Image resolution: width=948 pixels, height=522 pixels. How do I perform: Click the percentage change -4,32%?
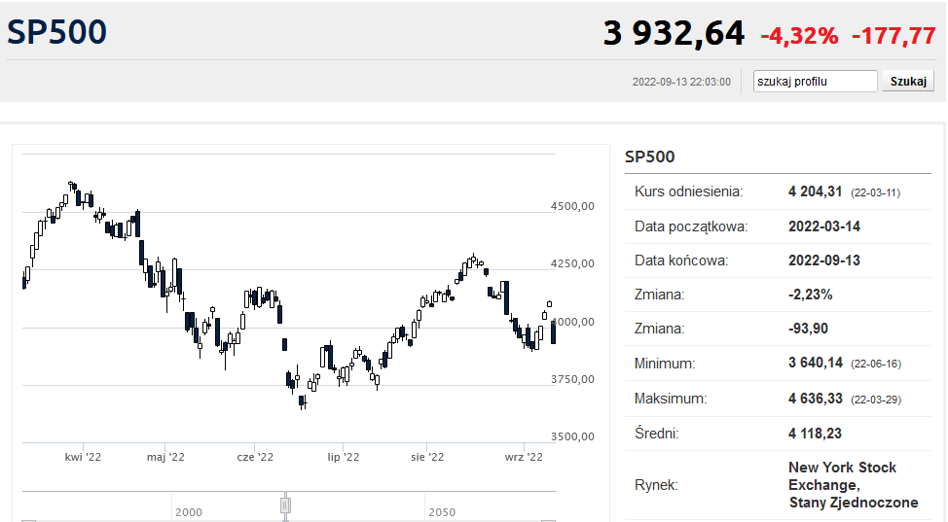point(799,36)
